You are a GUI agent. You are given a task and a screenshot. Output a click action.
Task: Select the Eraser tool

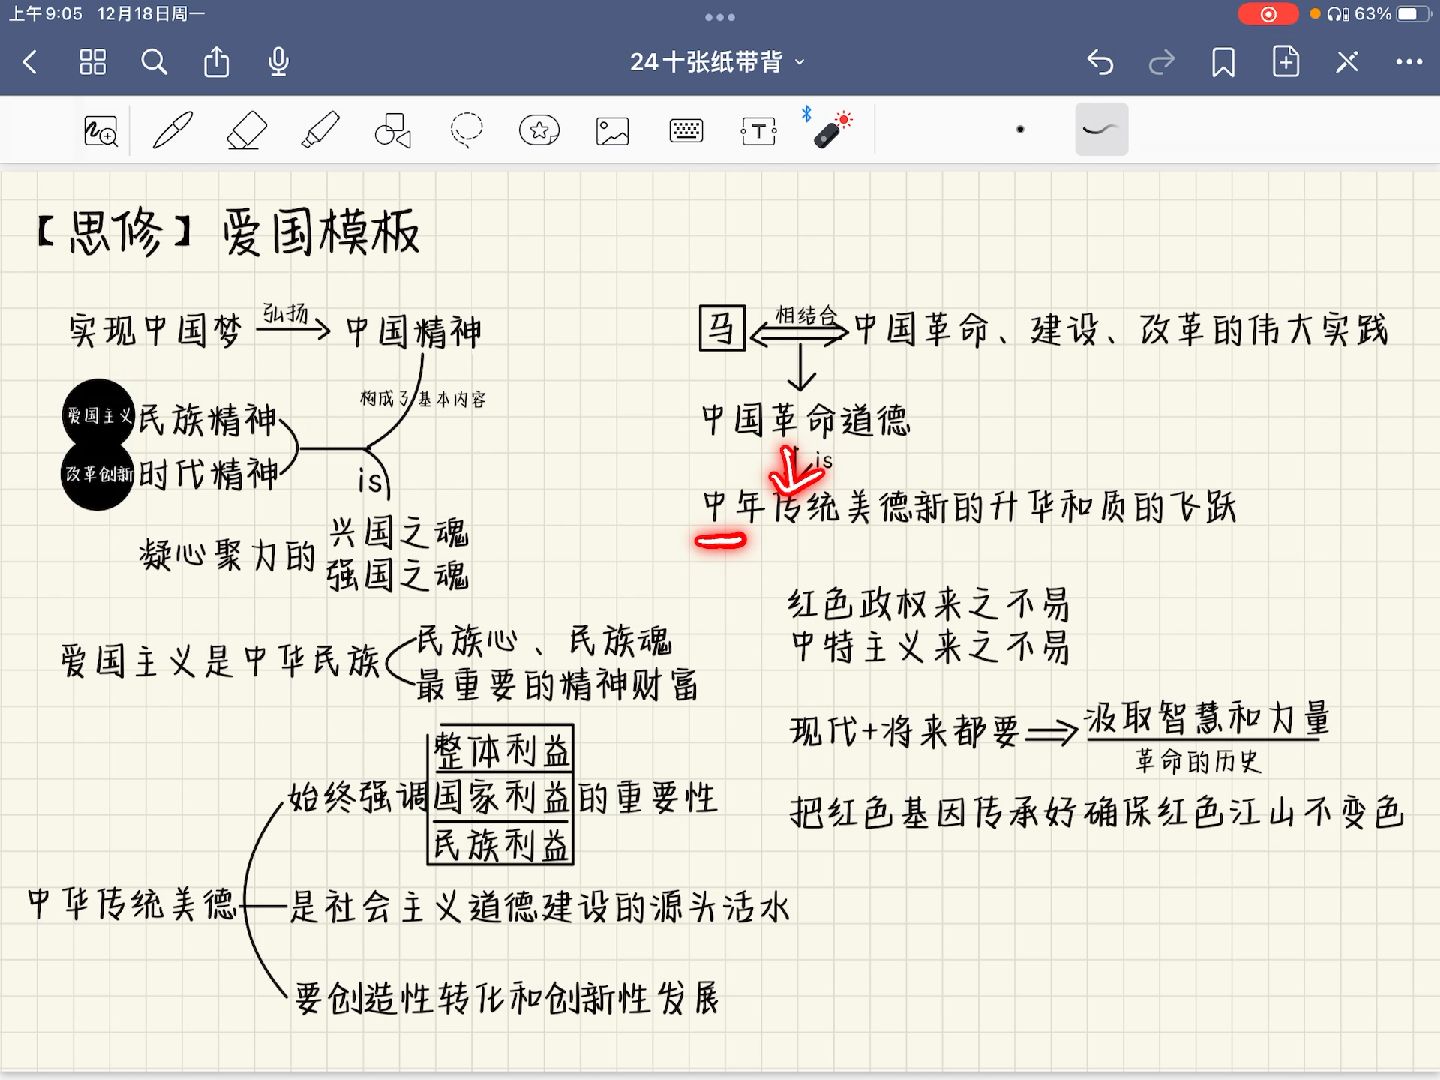click(246, 130)
